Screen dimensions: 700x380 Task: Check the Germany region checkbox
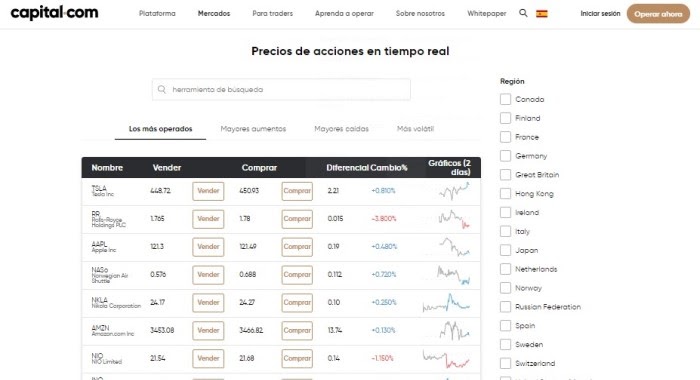click(505, 156)
